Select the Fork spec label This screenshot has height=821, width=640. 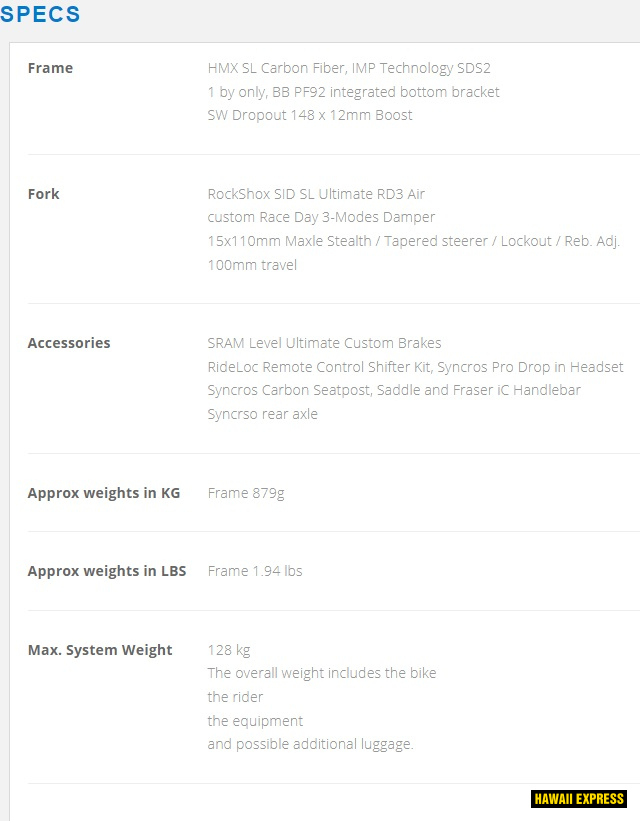43,194
